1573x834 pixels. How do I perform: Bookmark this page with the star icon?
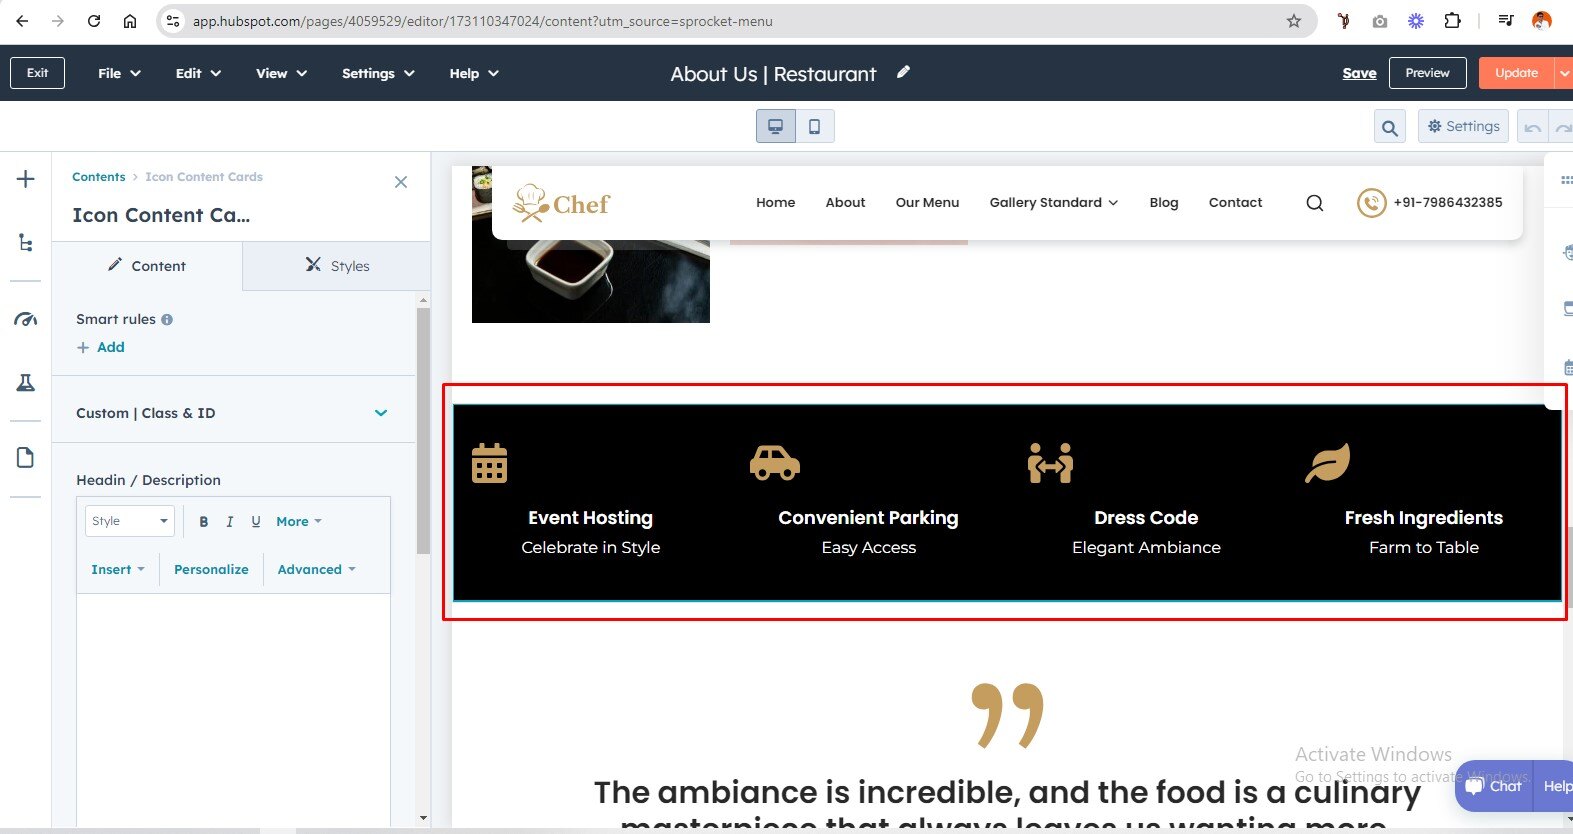(x=1293, y=21)
